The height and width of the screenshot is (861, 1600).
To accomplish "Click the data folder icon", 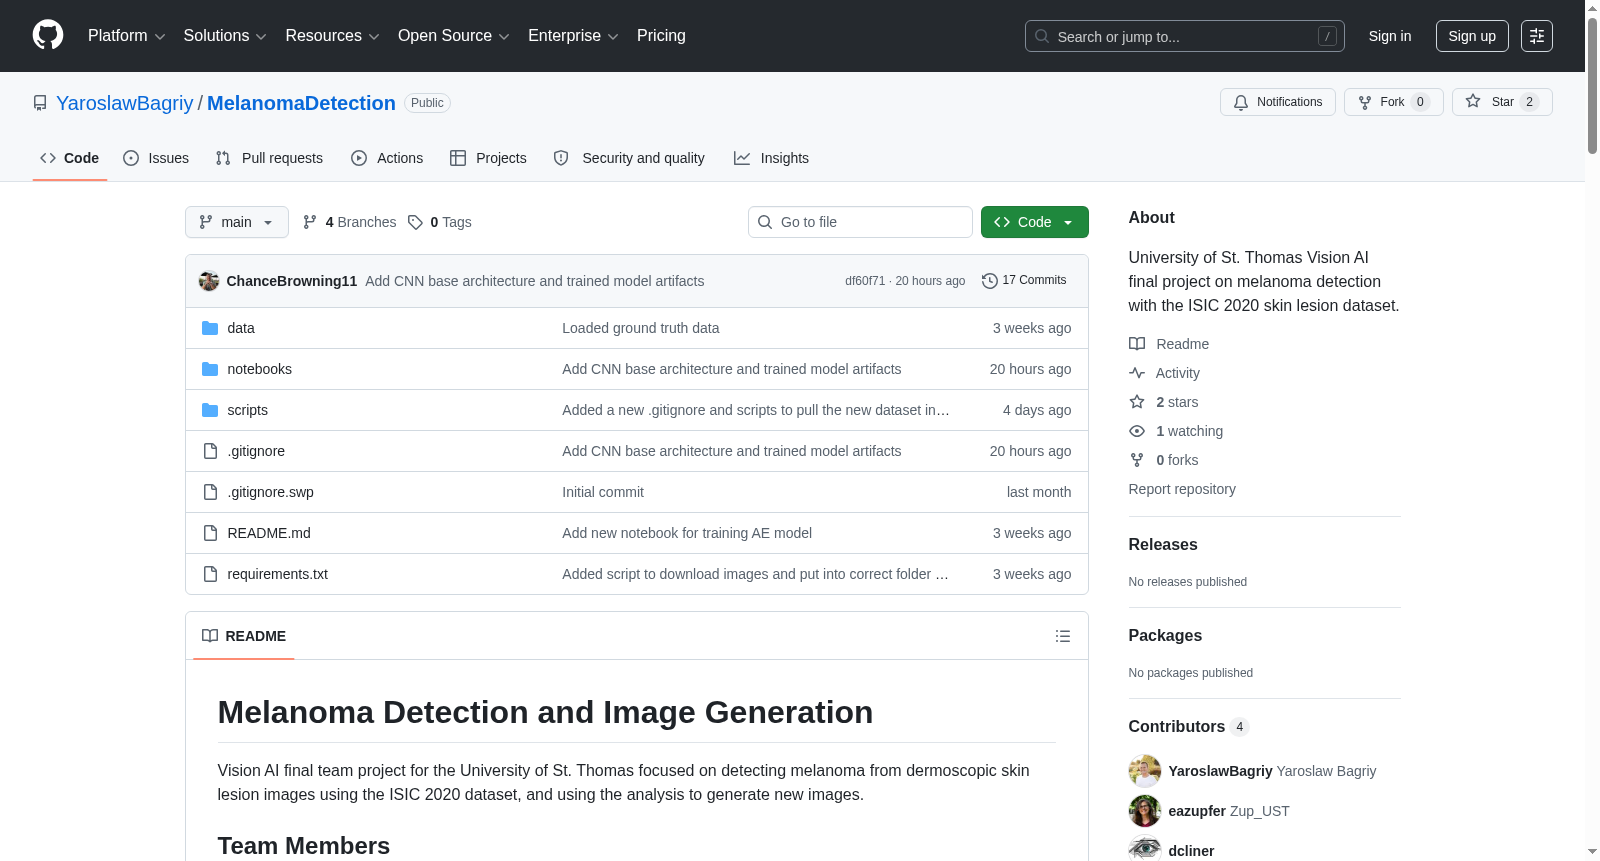I will [x=210, y=328].
